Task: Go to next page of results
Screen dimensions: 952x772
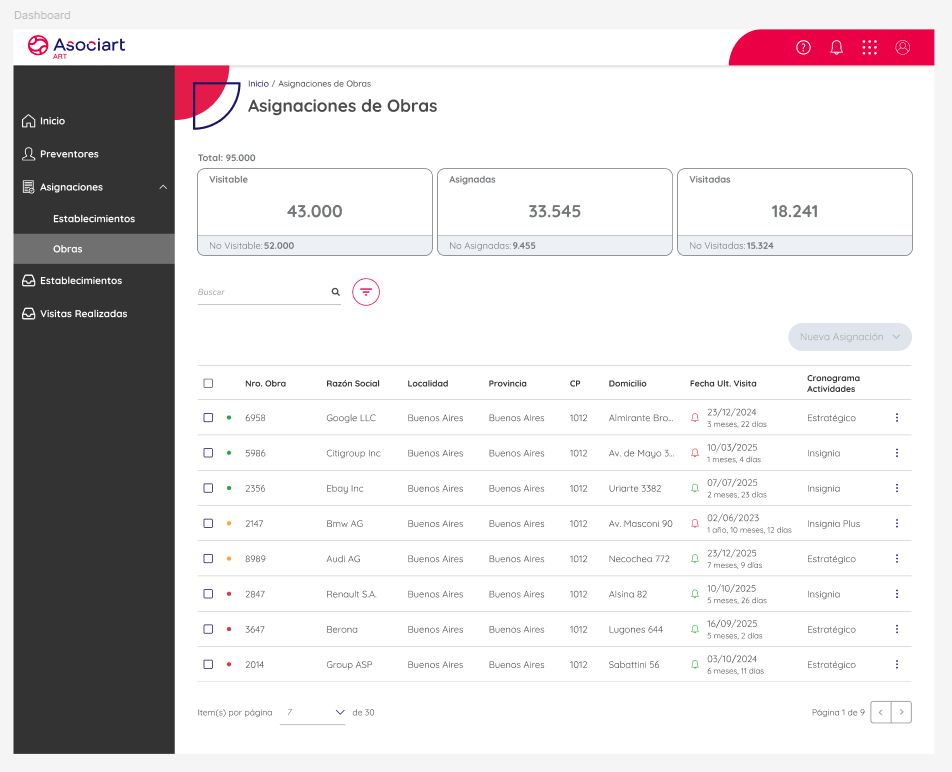Action: coord(901,712)
